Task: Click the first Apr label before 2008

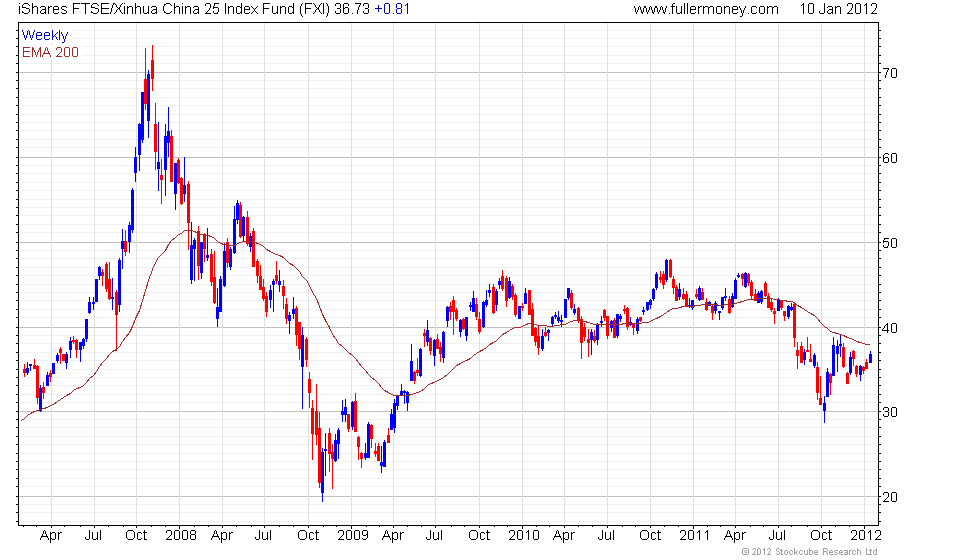Action: pos(51,536)
